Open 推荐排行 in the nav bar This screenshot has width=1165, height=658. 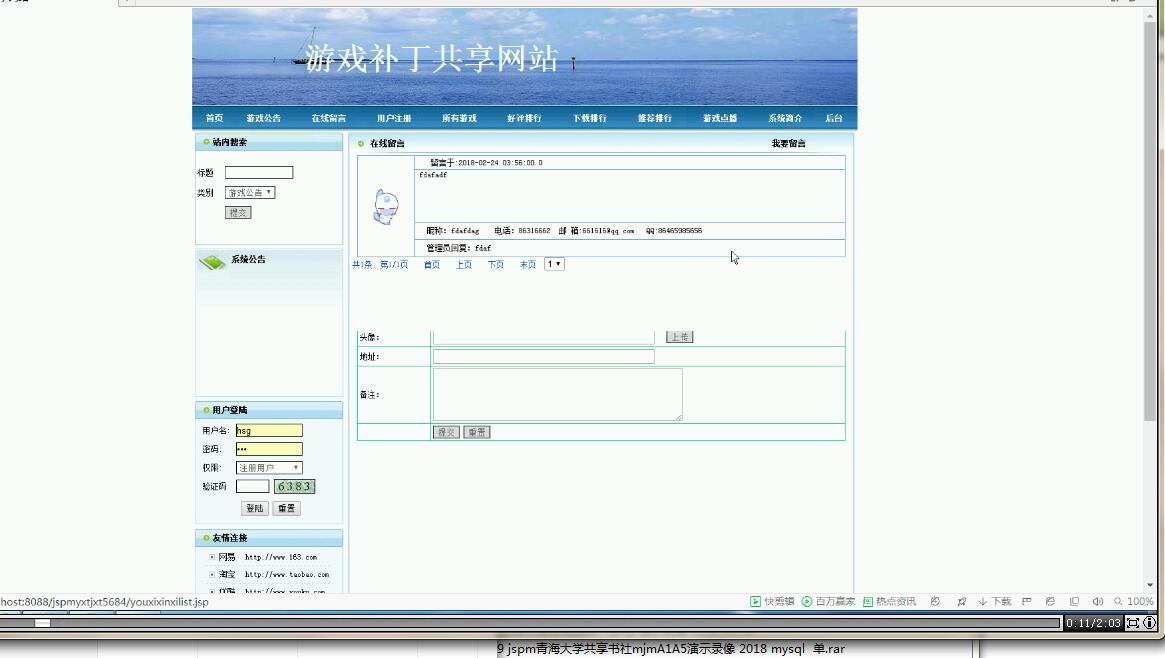655,118
